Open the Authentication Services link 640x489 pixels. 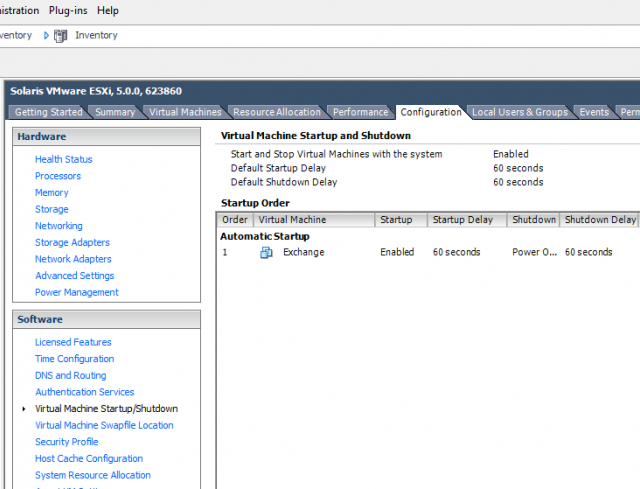tap(84, 392)
